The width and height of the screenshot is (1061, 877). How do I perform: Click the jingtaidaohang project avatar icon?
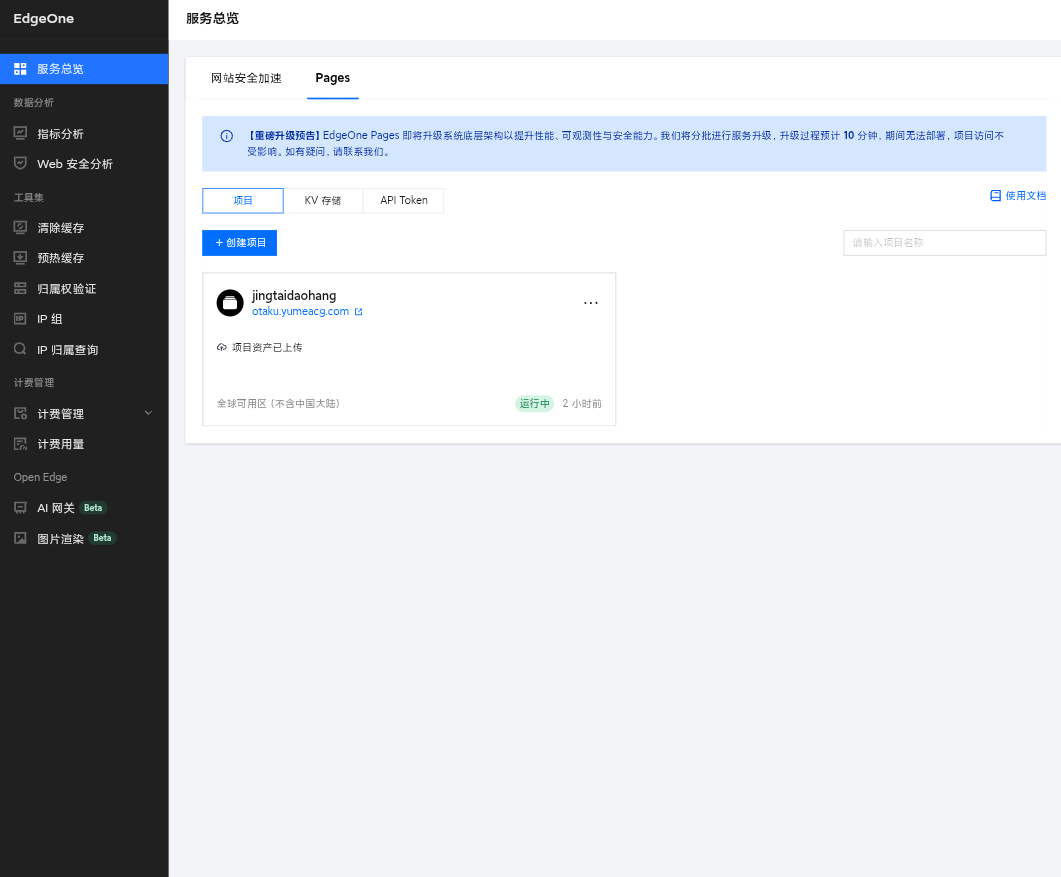tap(230, 303)
